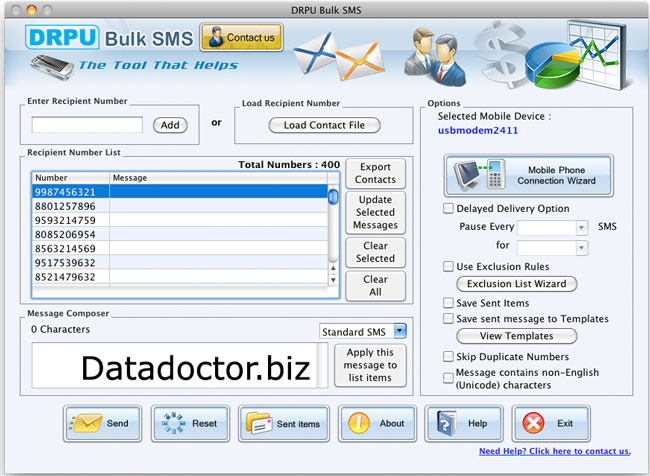Check non-English Unicode characters option

click(x=448, y=378)
